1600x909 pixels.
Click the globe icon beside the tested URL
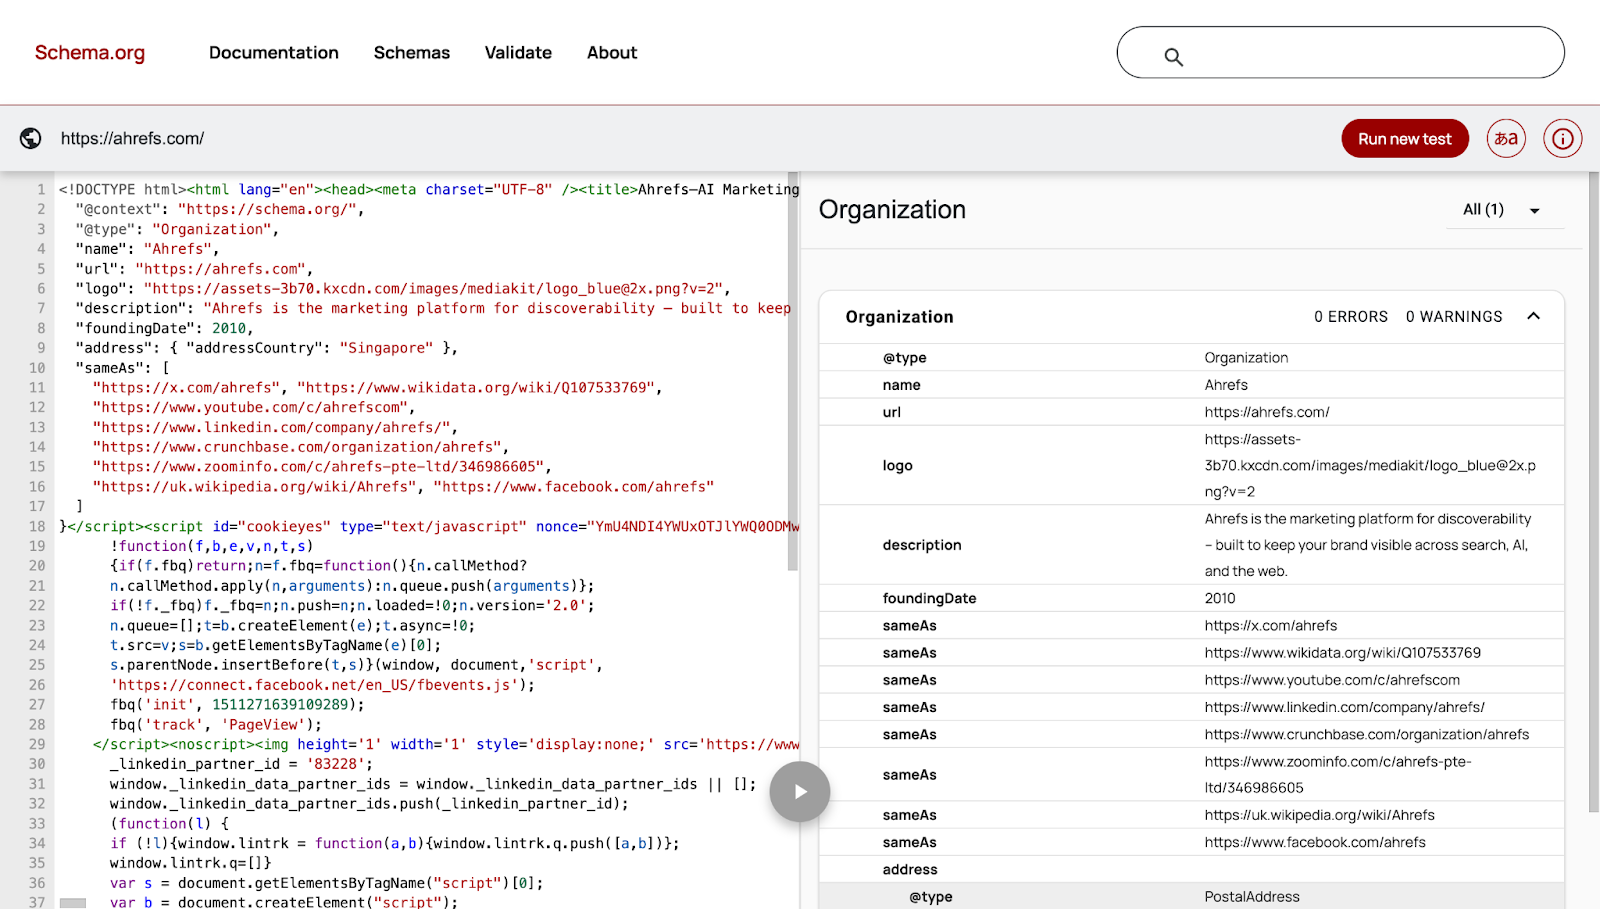(x=29, y=138)
